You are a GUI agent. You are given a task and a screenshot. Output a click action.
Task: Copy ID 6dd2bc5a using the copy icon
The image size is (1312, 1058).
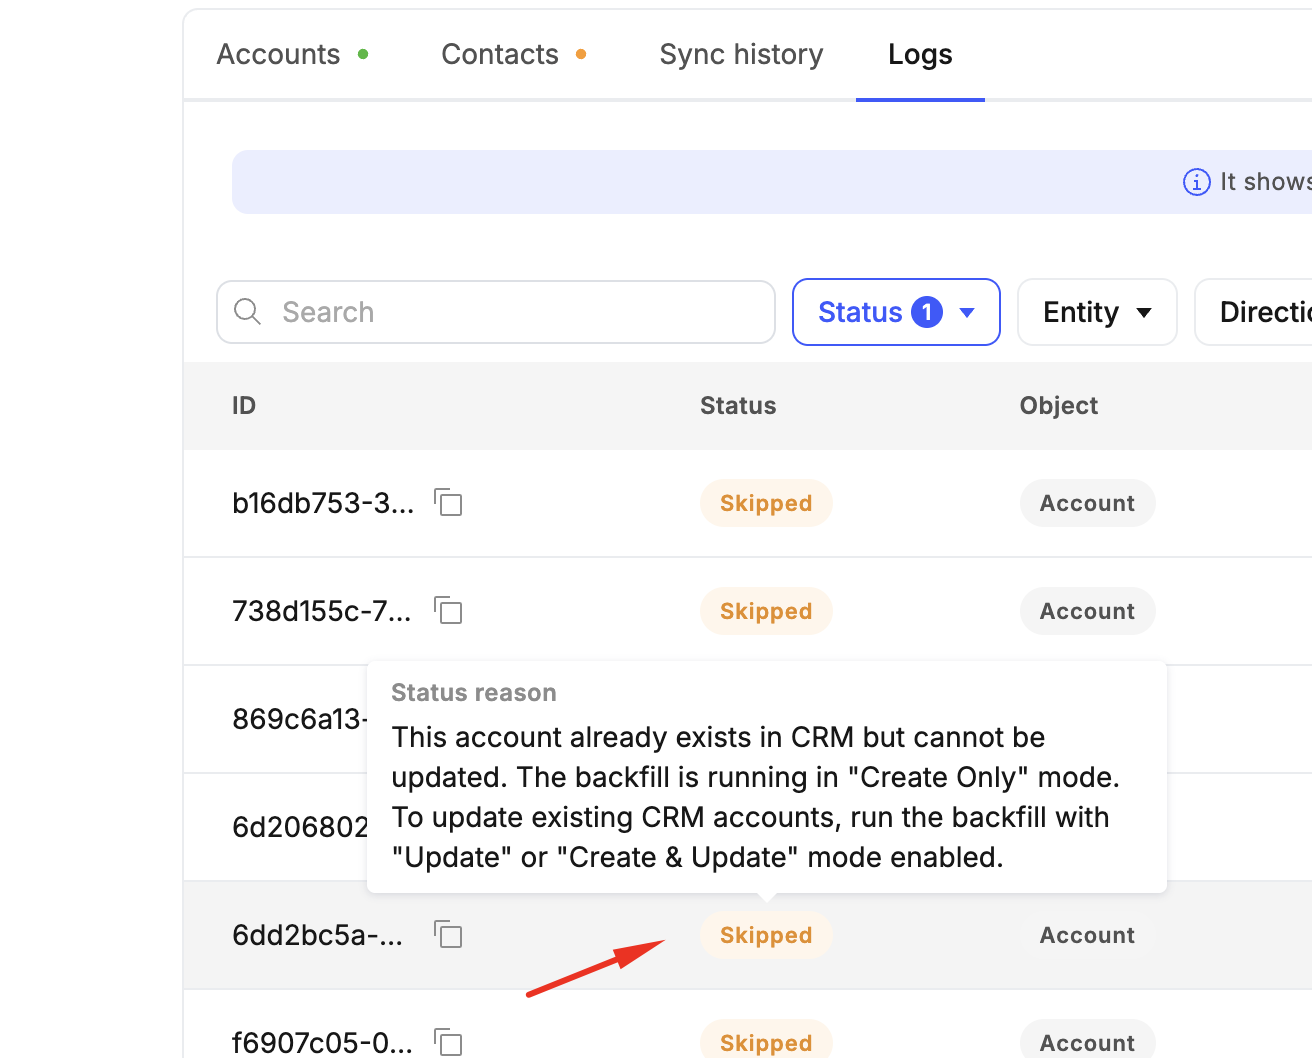[x=449, y=935]
